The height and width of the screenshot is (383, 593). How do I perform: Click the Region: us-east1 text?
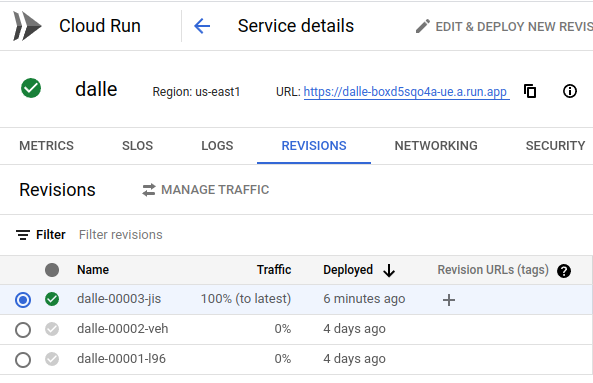[x=196, y=92]
